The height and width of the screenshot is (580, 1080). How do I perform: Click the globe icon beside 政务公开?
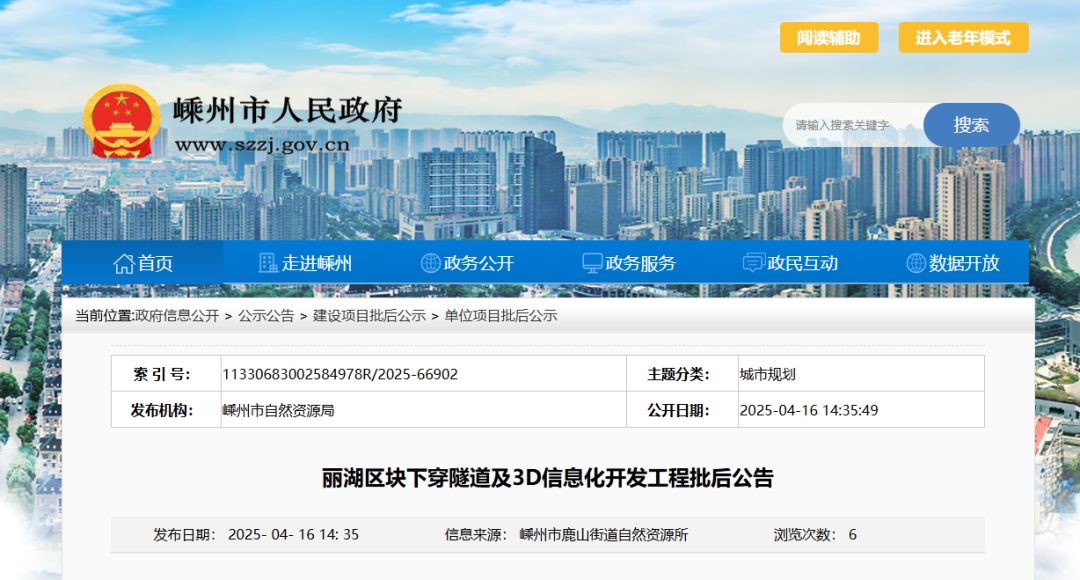[430, 263]
